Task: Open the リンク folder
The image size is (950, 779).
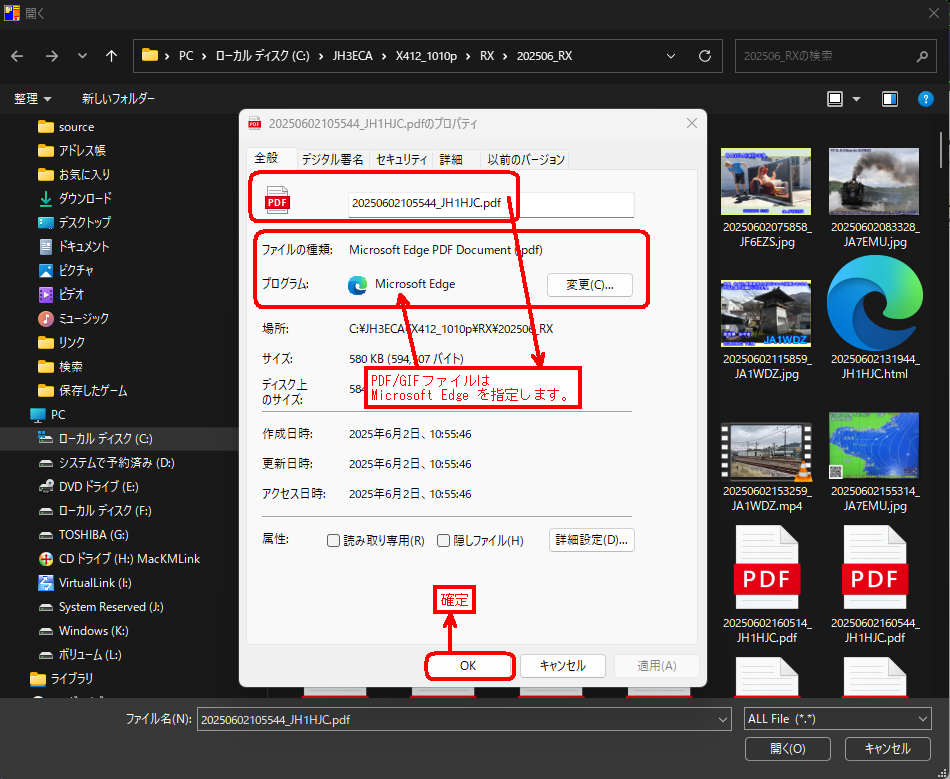Action: pyautogui.click(x=61, y=343)
